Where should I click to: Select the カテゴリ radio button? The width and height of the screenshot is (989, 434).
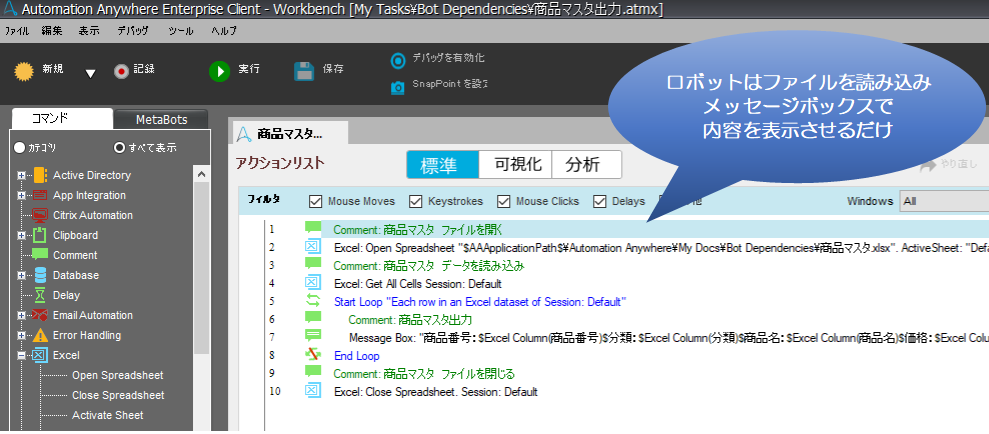coord(20,148)
